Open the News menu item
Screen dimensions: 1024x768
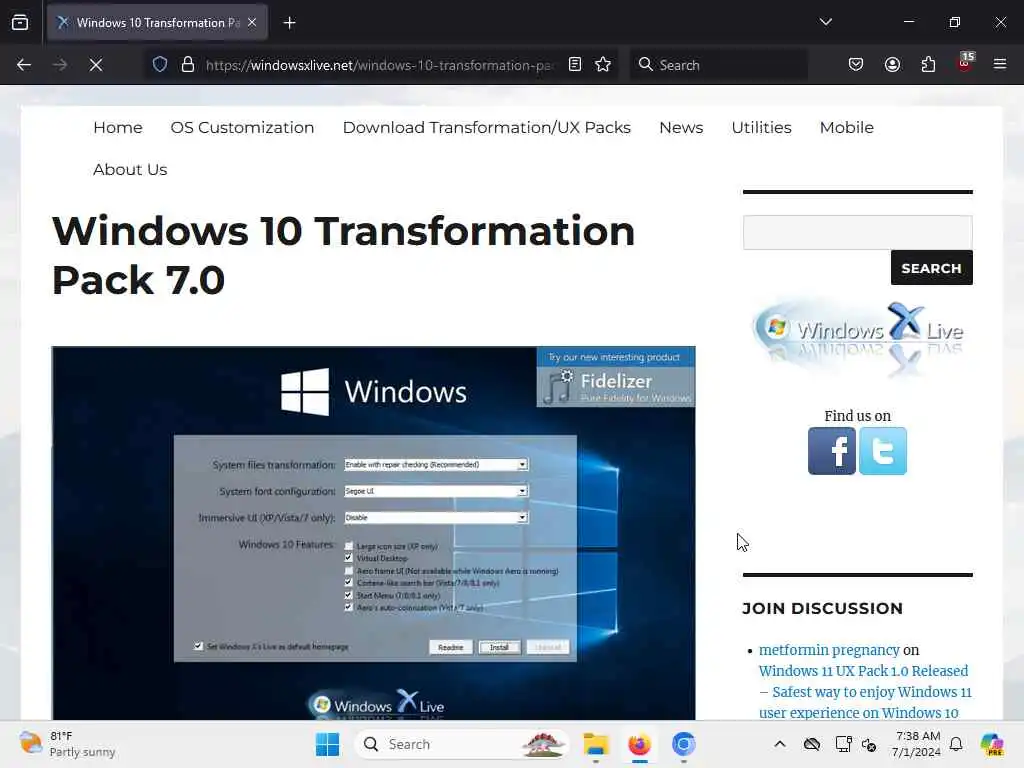pos(681,127)
